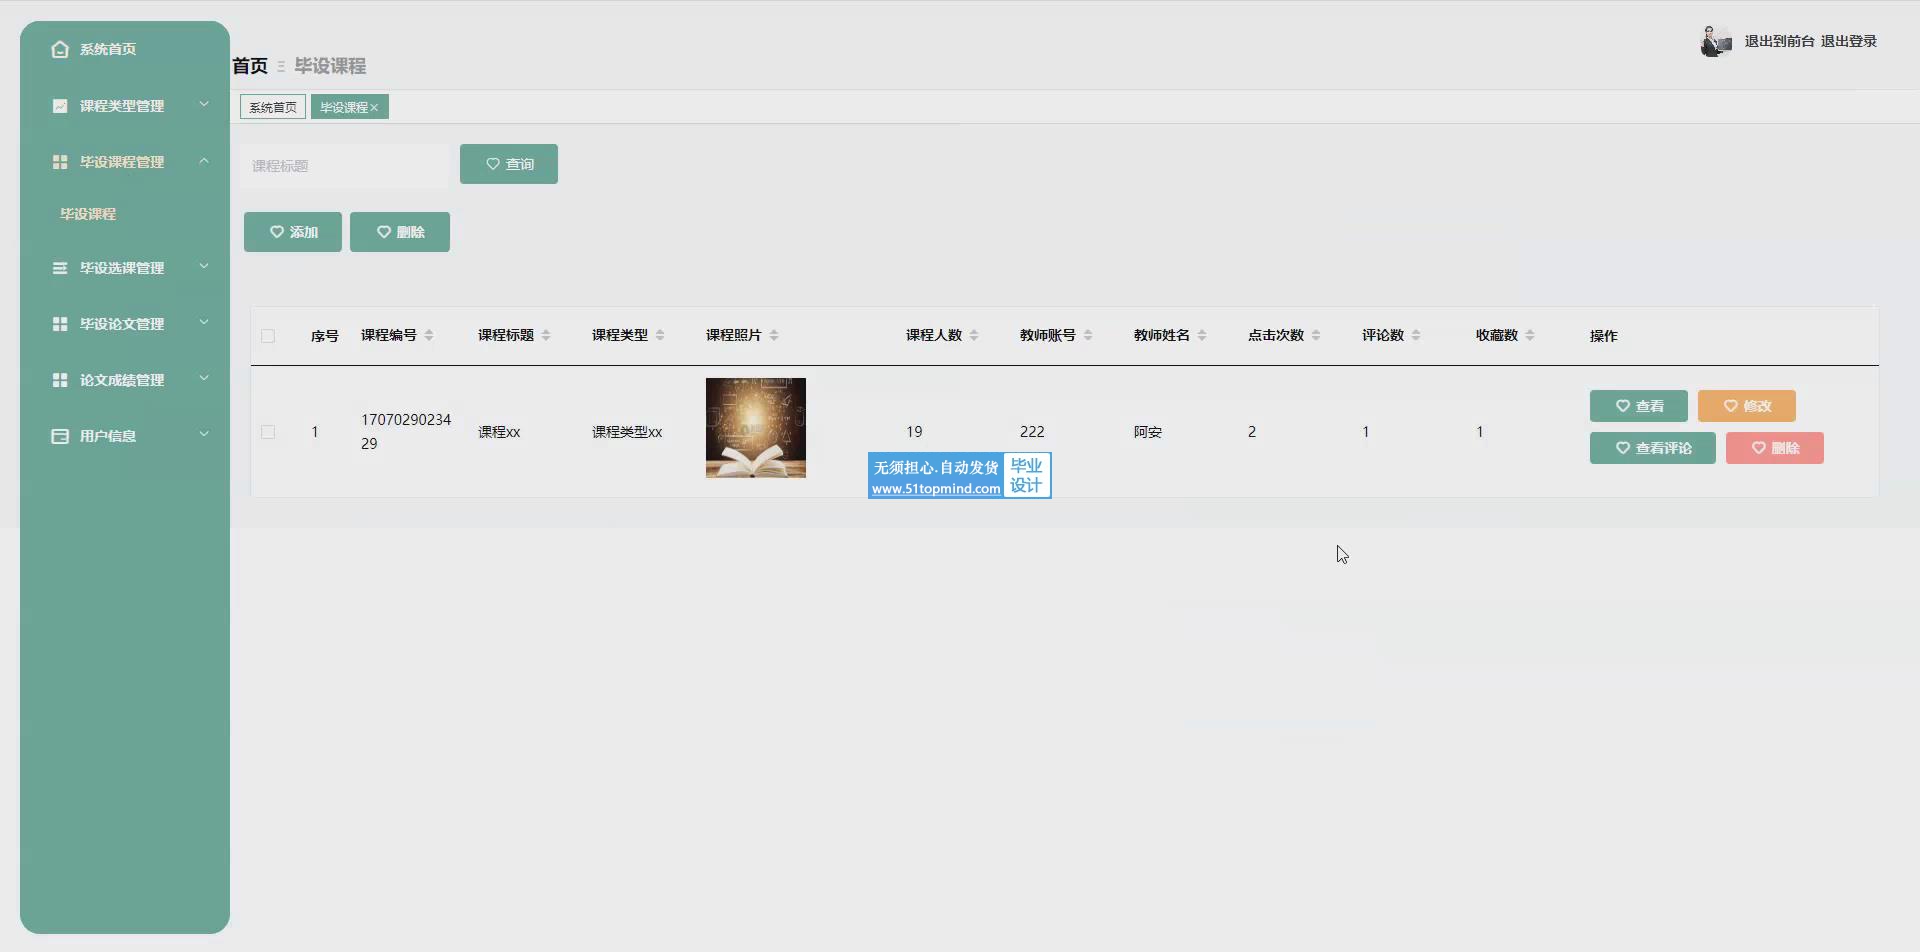The height and width of the screenshot is (952, 1920).
Task: Expand 毕设论文管理 menu chevron
Action: click(204, 322)
